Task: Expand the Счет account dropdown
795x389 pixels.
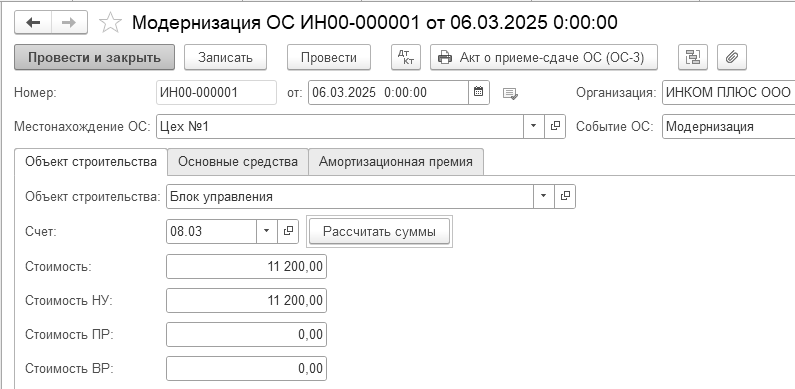Action: click(267, 231)
